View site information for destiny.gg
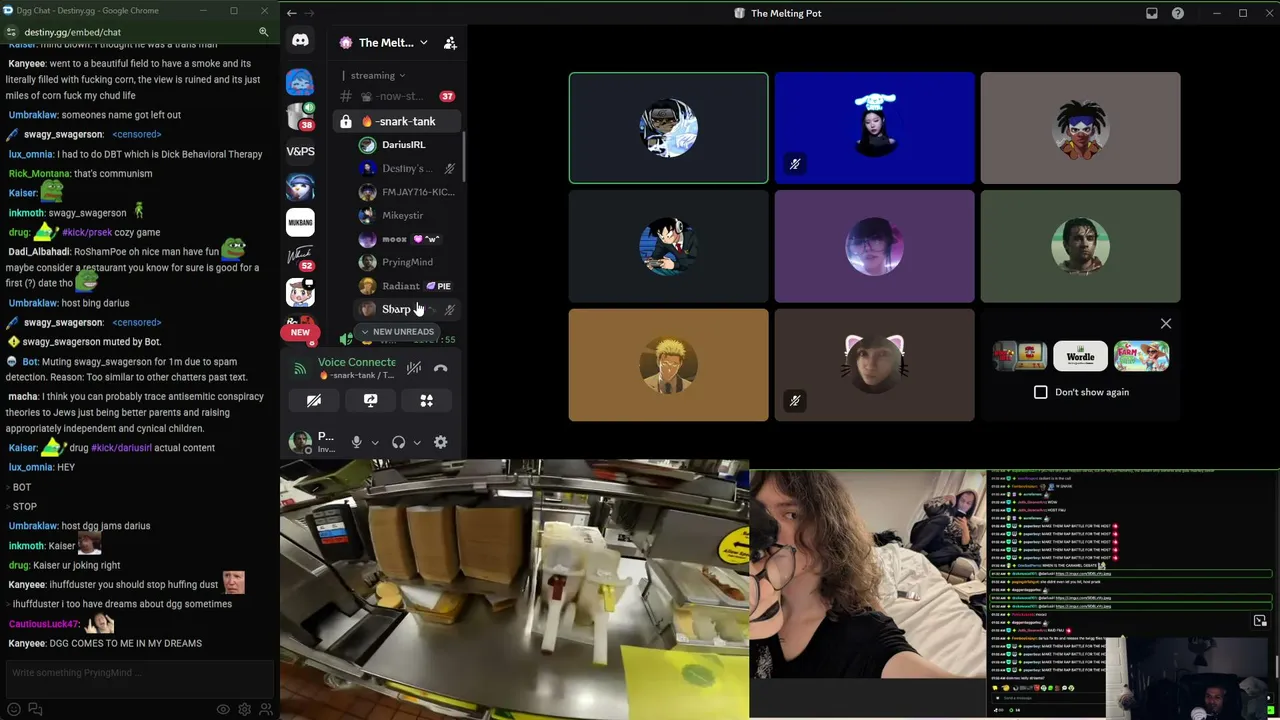 coord(11,32)
